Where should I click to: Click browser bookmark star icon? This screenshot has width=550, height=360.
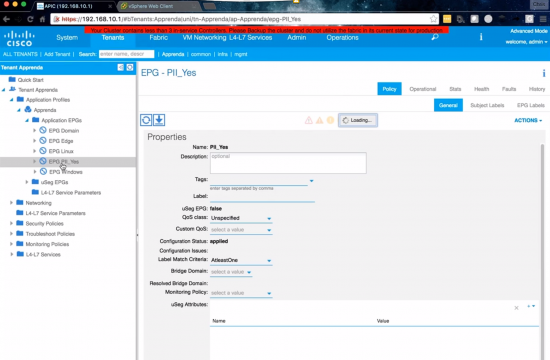[x=434, y=19]
